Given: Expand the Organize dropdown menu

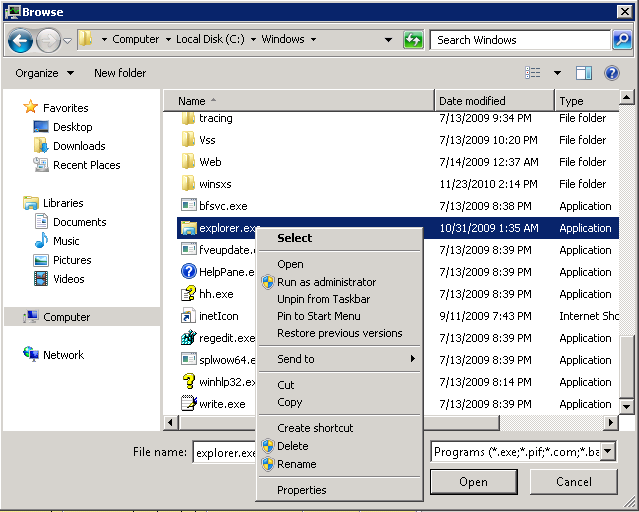Looking at the screenshot, I should (44, 73).
